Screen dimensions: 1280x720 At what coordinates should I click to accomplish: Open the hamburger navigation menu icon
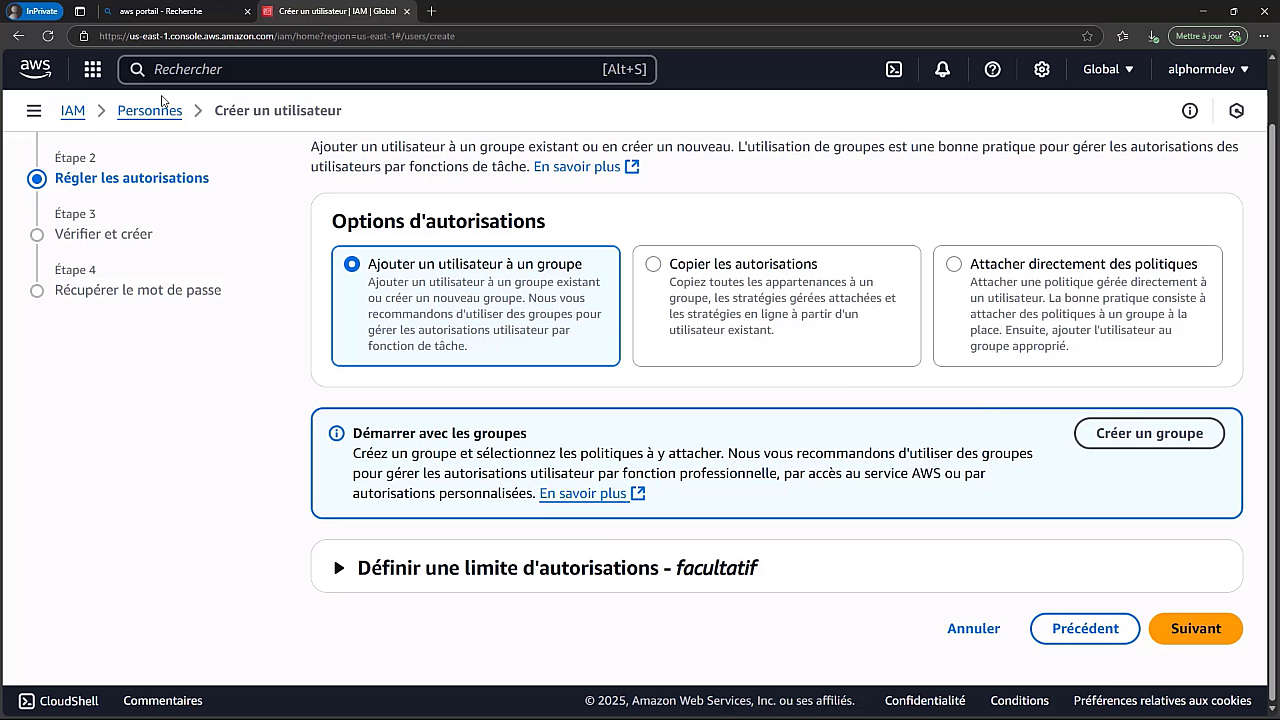(x=34, y=110)
